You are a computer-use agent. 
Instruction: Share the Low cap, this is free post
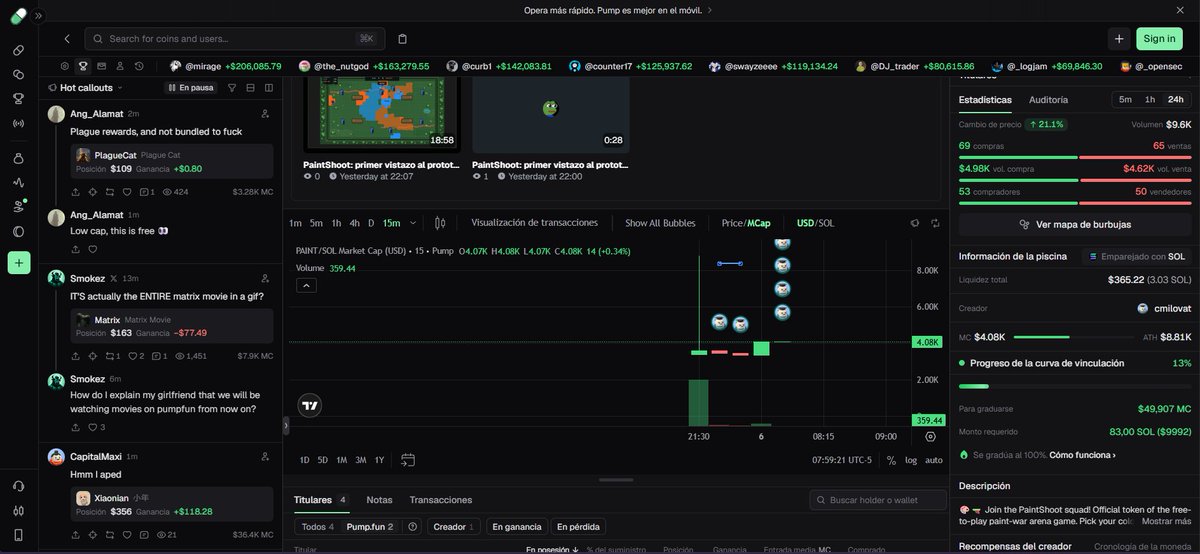pyautogui.click(x=76, y=249)
